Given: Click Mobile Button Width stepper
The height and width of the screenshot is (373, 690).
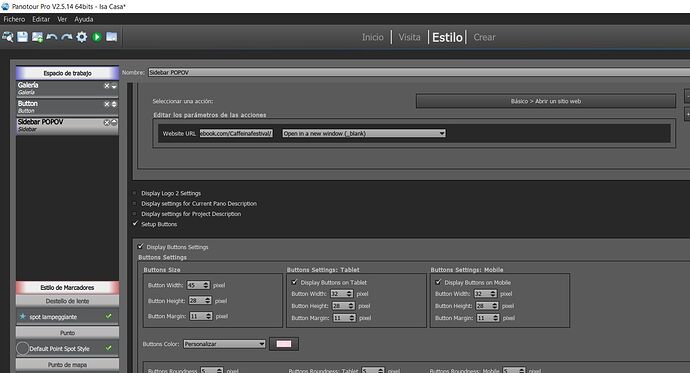Looking at the screenshot, I should coord(493,294).
